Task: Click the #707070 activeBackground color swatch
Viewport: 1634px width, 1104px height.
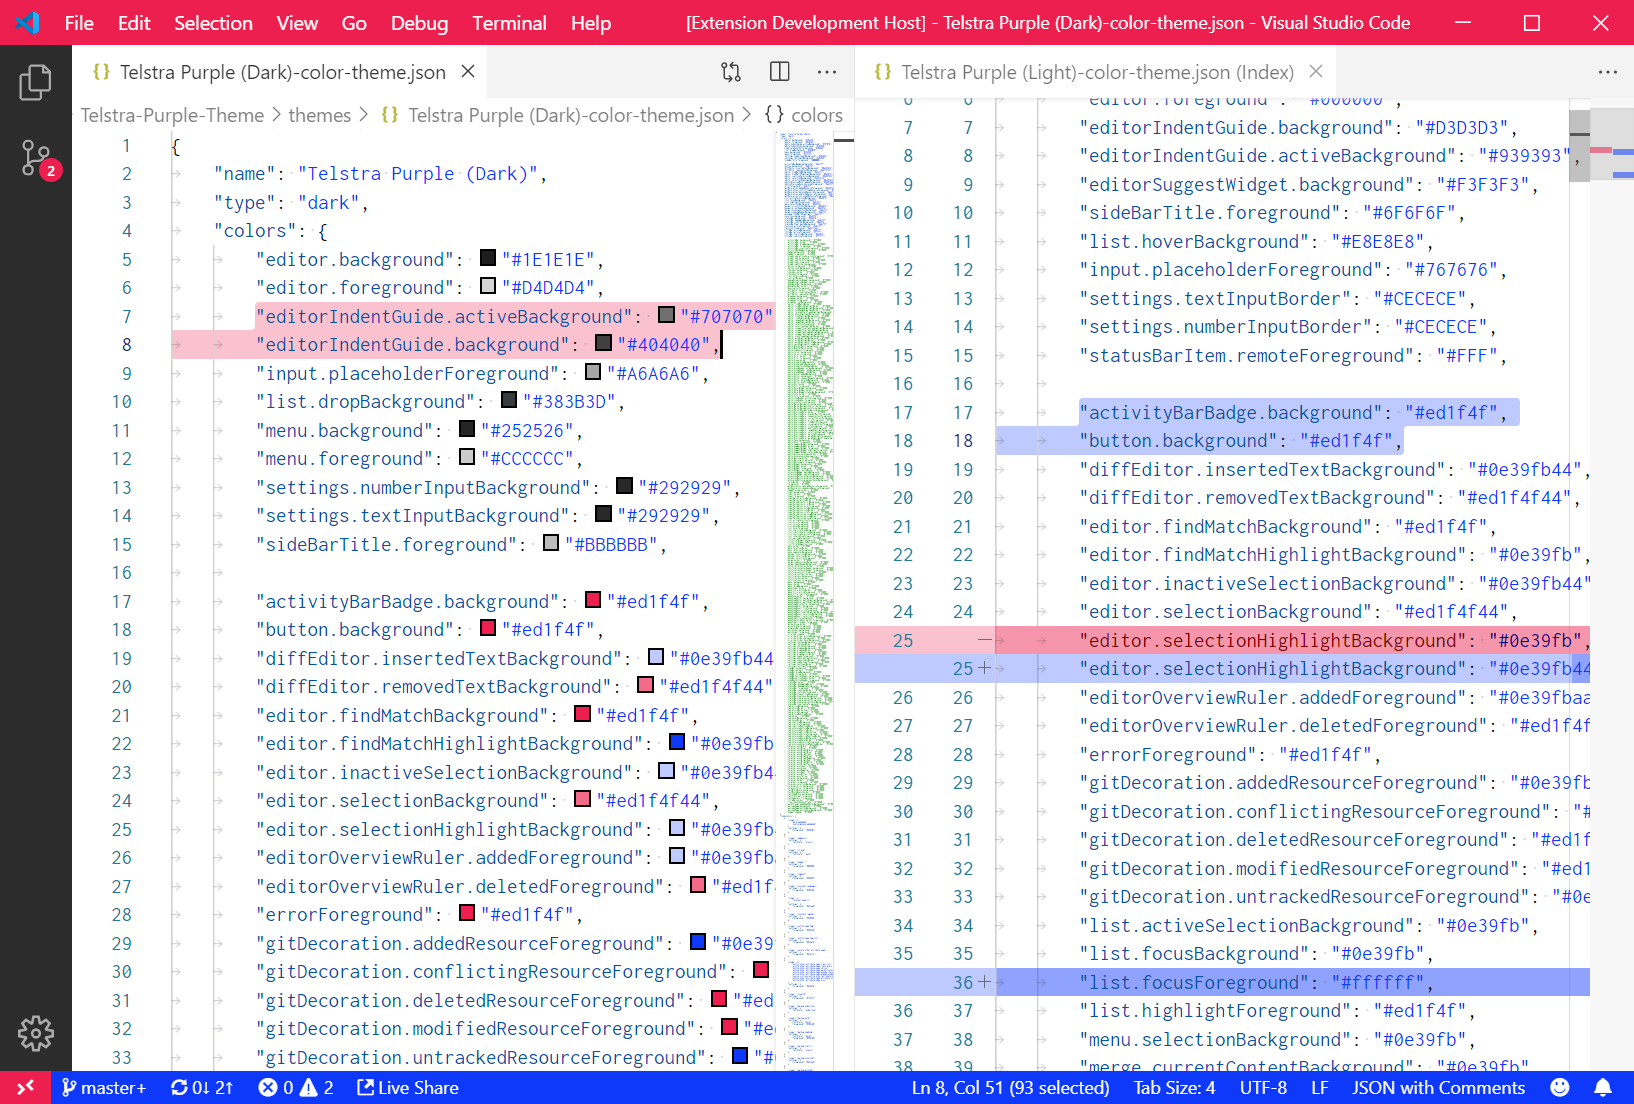Action: 667,315
